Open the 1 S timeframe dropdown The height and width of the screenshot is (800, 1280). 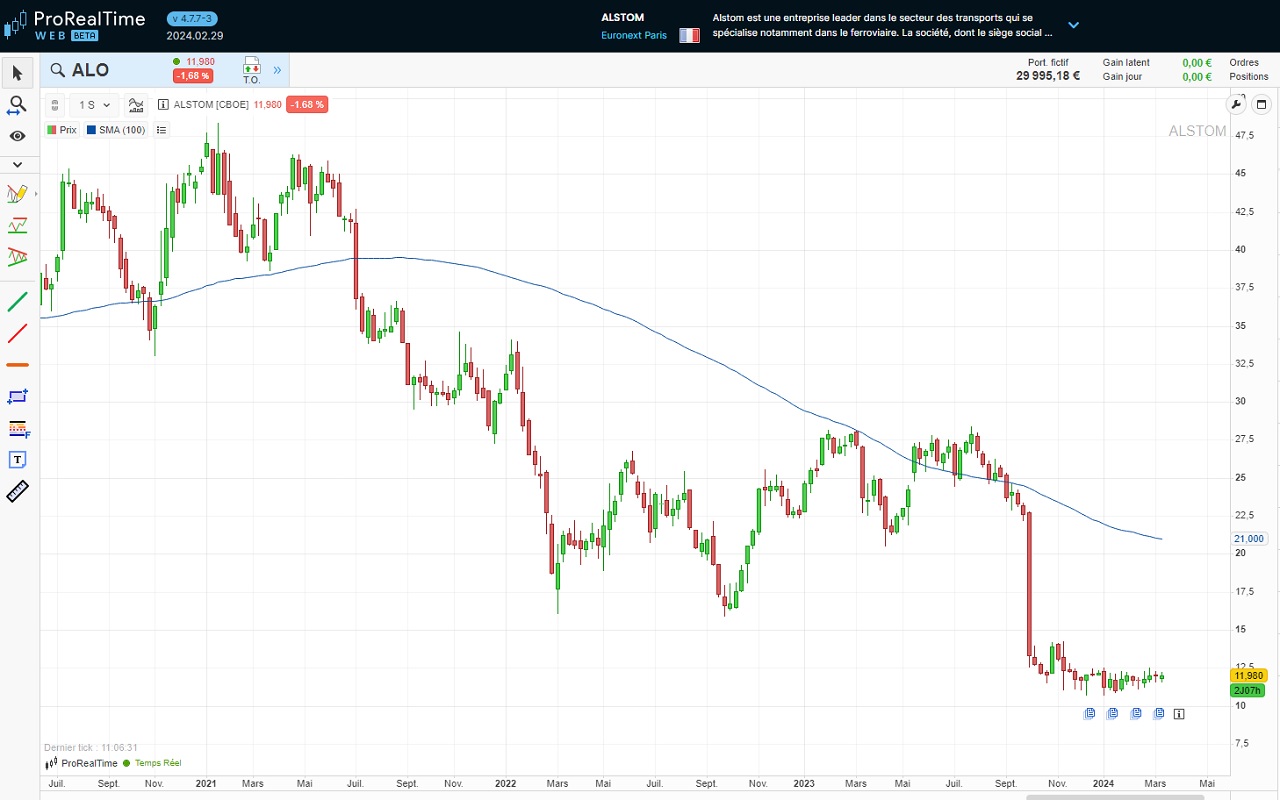coord(94,104)
